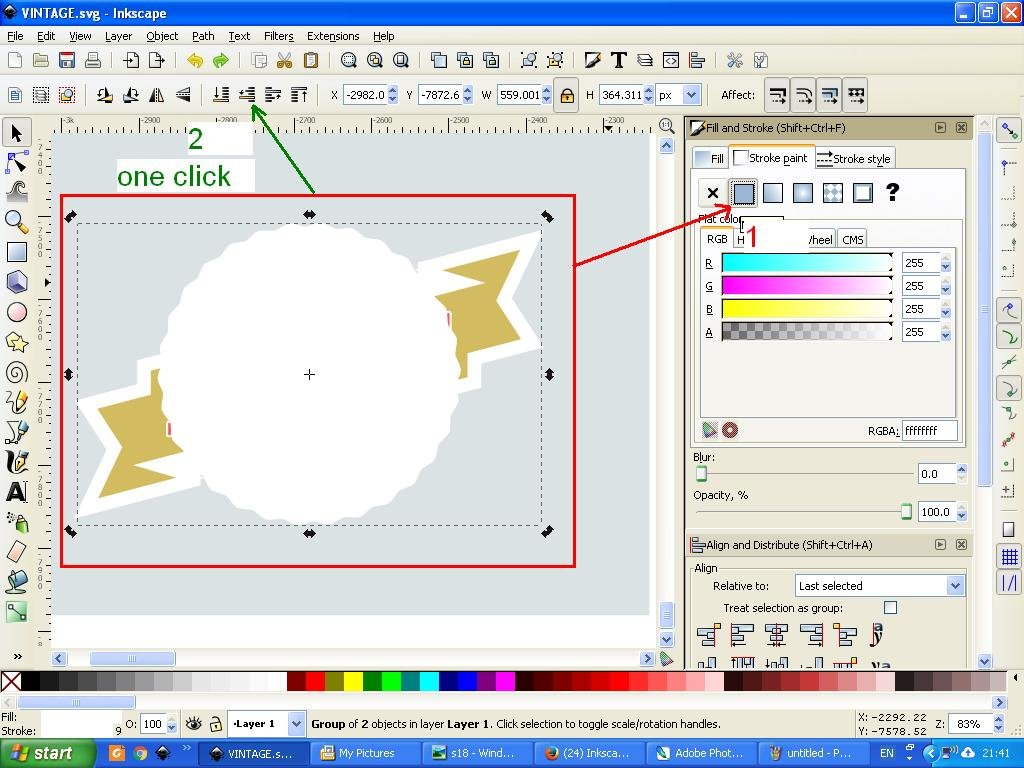Select the Star polygon tool
The image size is (1024, 768).
coord(16,342)
